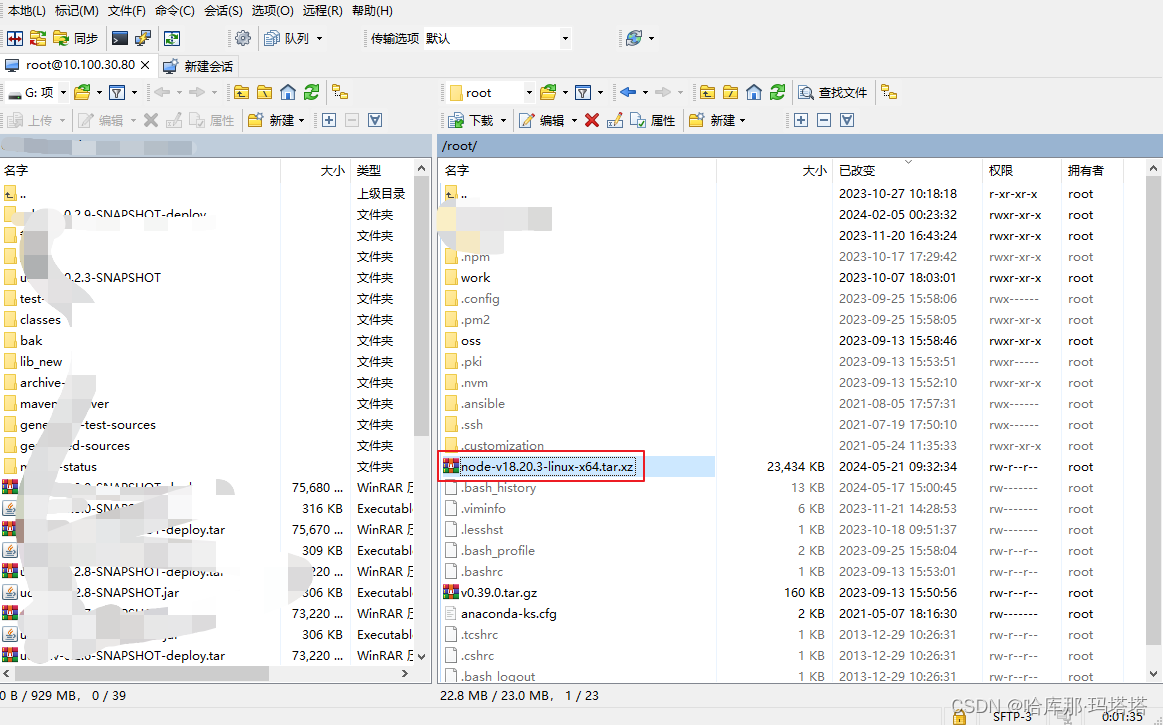Screen dimensions: 1163x725
Task: Click local panel select files plus icon
Action: click(329, 120)
